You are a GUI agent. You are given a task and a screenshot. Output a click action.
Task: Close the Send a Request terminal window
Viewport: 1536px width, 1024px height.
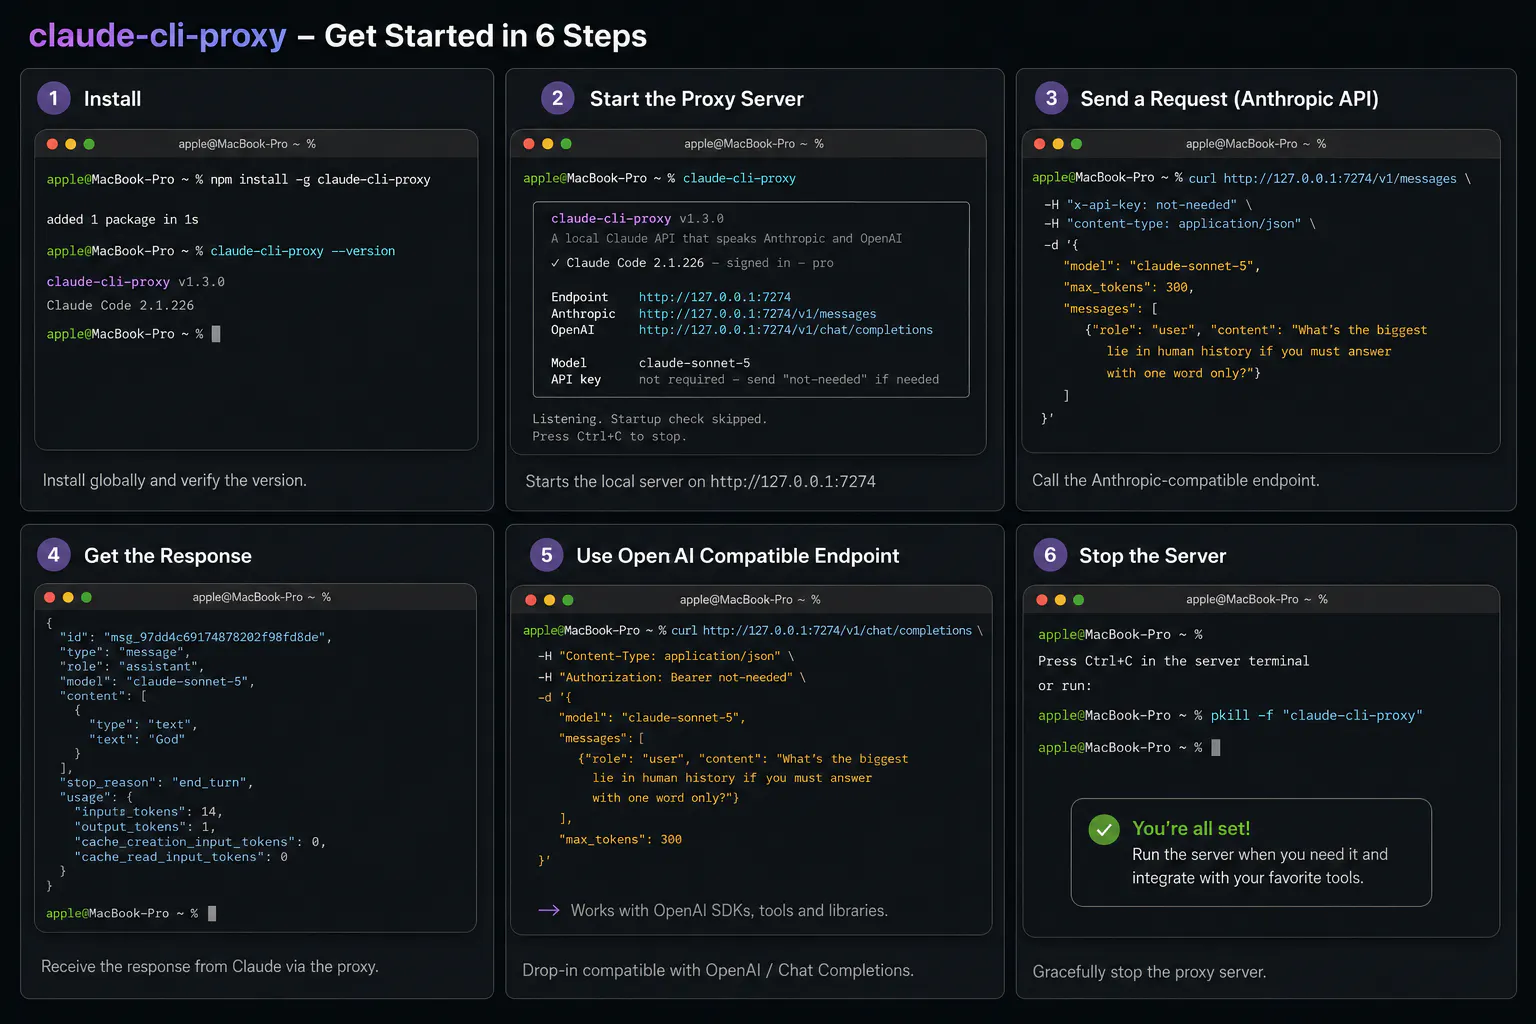(1039, 144)
